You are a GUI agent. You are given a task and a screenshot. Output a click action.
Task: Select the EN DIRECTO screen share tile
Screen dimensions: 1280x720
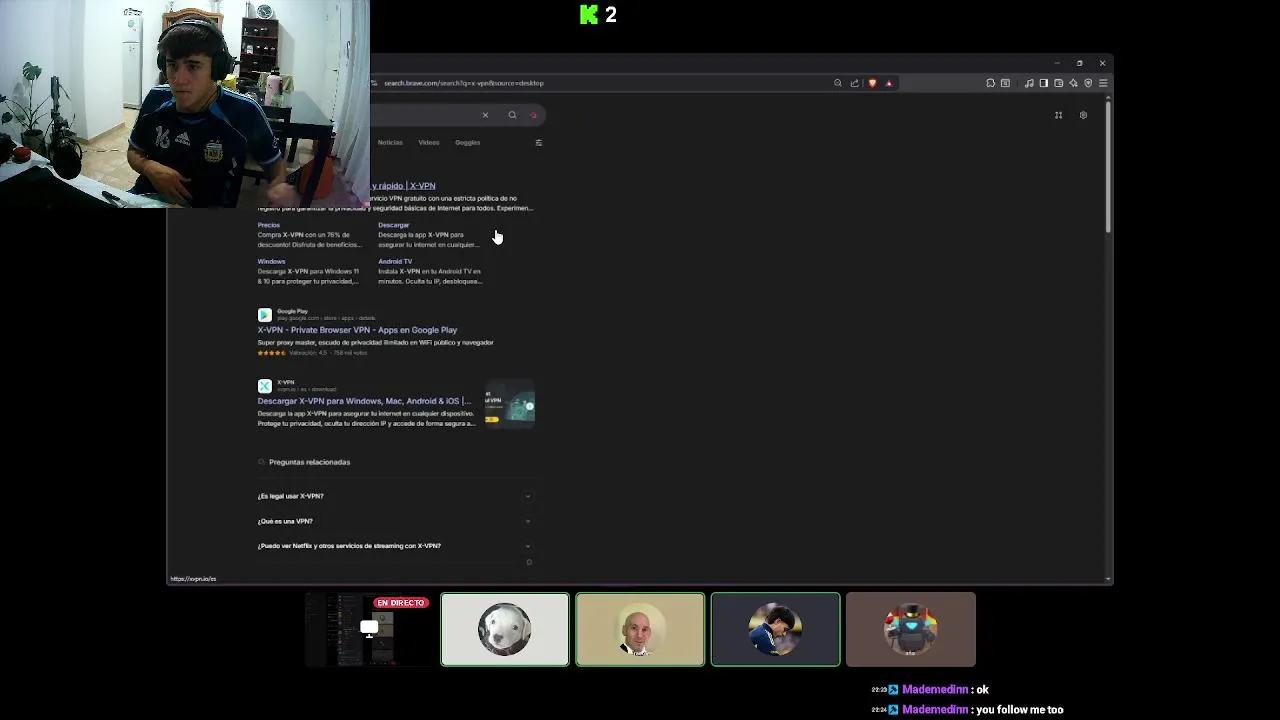coord(368,629)
